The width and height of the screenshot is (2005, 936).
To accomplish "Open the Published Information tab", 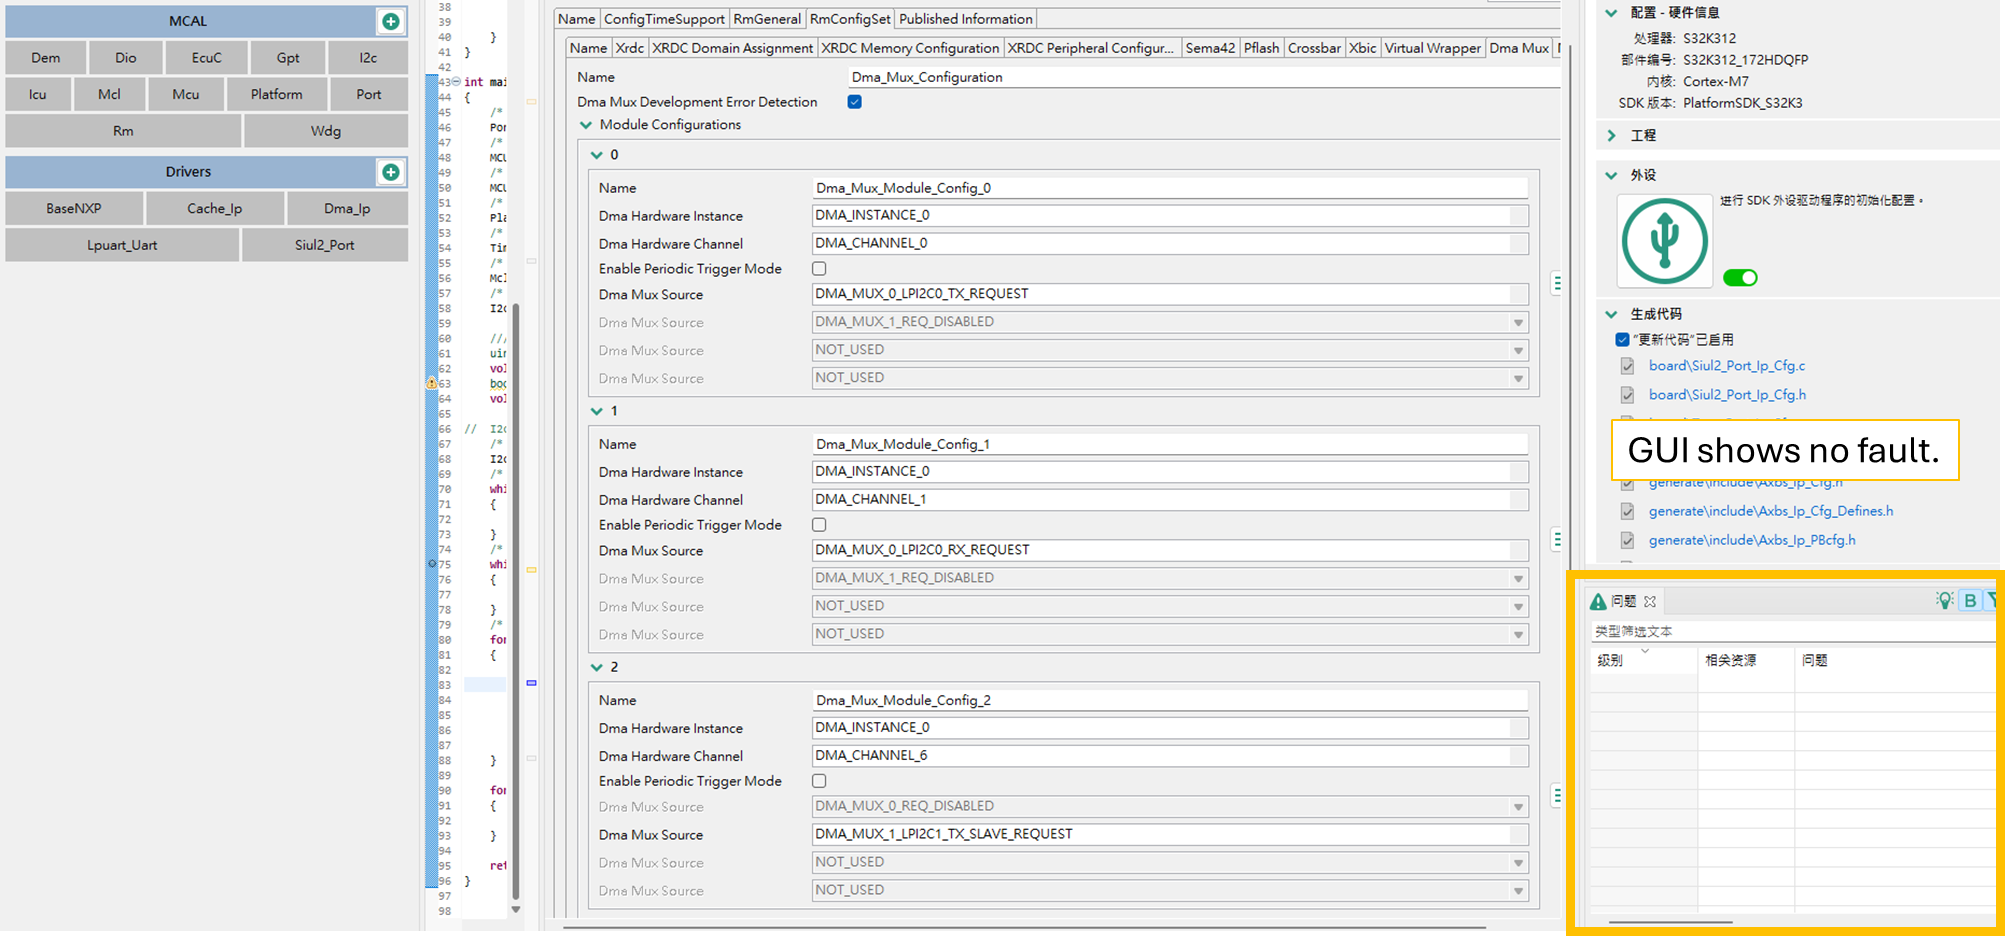I will (x=965, y=19).
